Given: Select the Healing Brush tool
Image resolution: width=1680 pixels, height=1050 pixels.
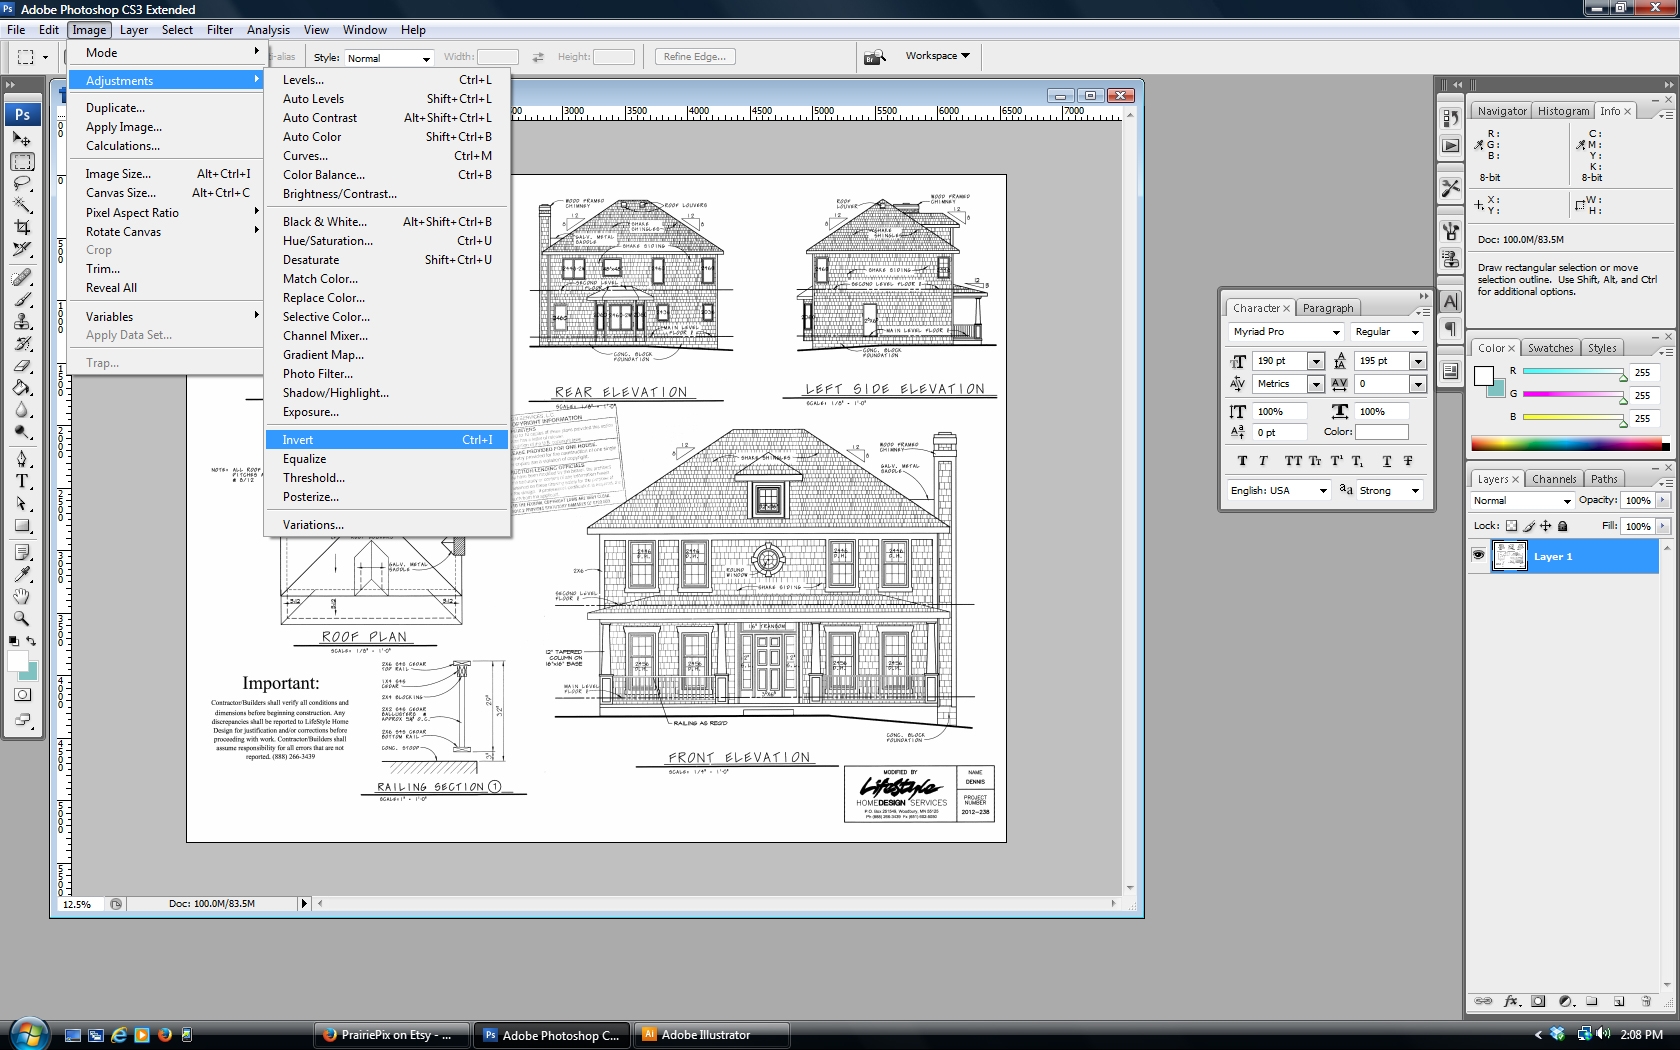Looking at the screenshot, I should pyautogui.click(x=22, y=277).
